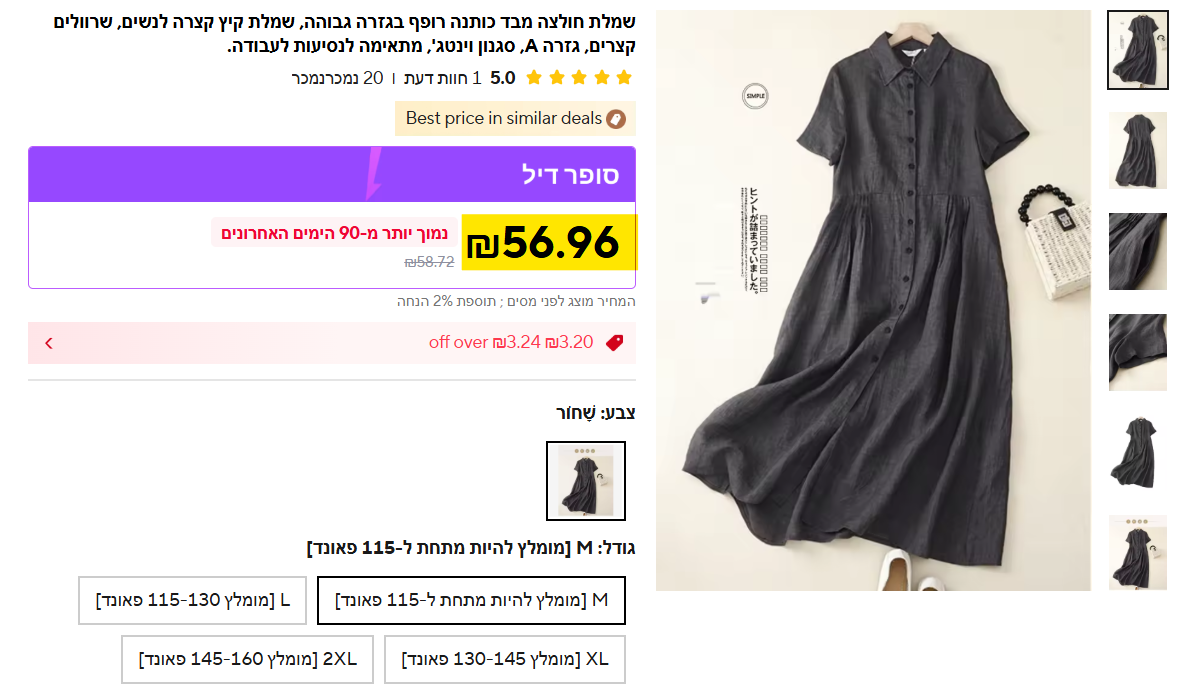View the sleeve detail fourth thumbnail
Screen dimensions: 1182x685
[1138, 352]
